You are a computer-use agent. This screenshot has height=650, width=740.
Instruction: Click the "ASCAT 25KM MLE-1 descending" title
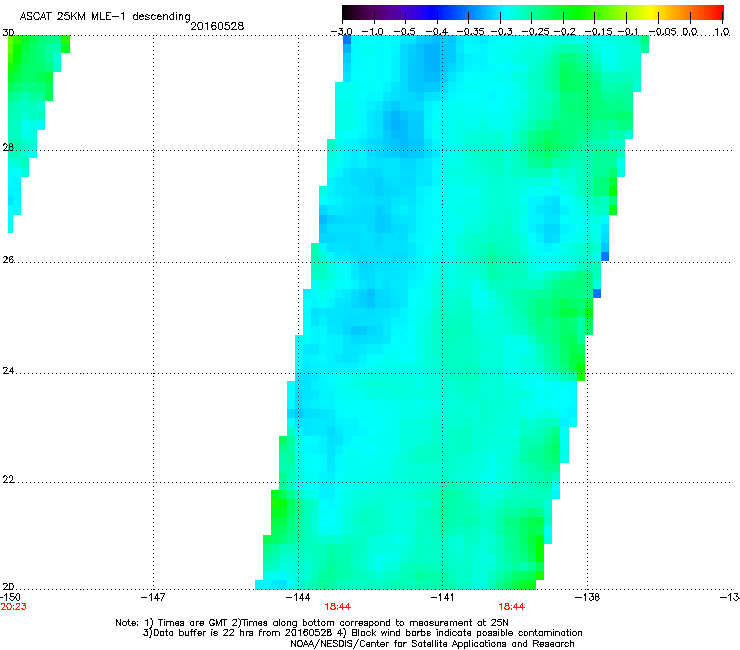[105, 17]
